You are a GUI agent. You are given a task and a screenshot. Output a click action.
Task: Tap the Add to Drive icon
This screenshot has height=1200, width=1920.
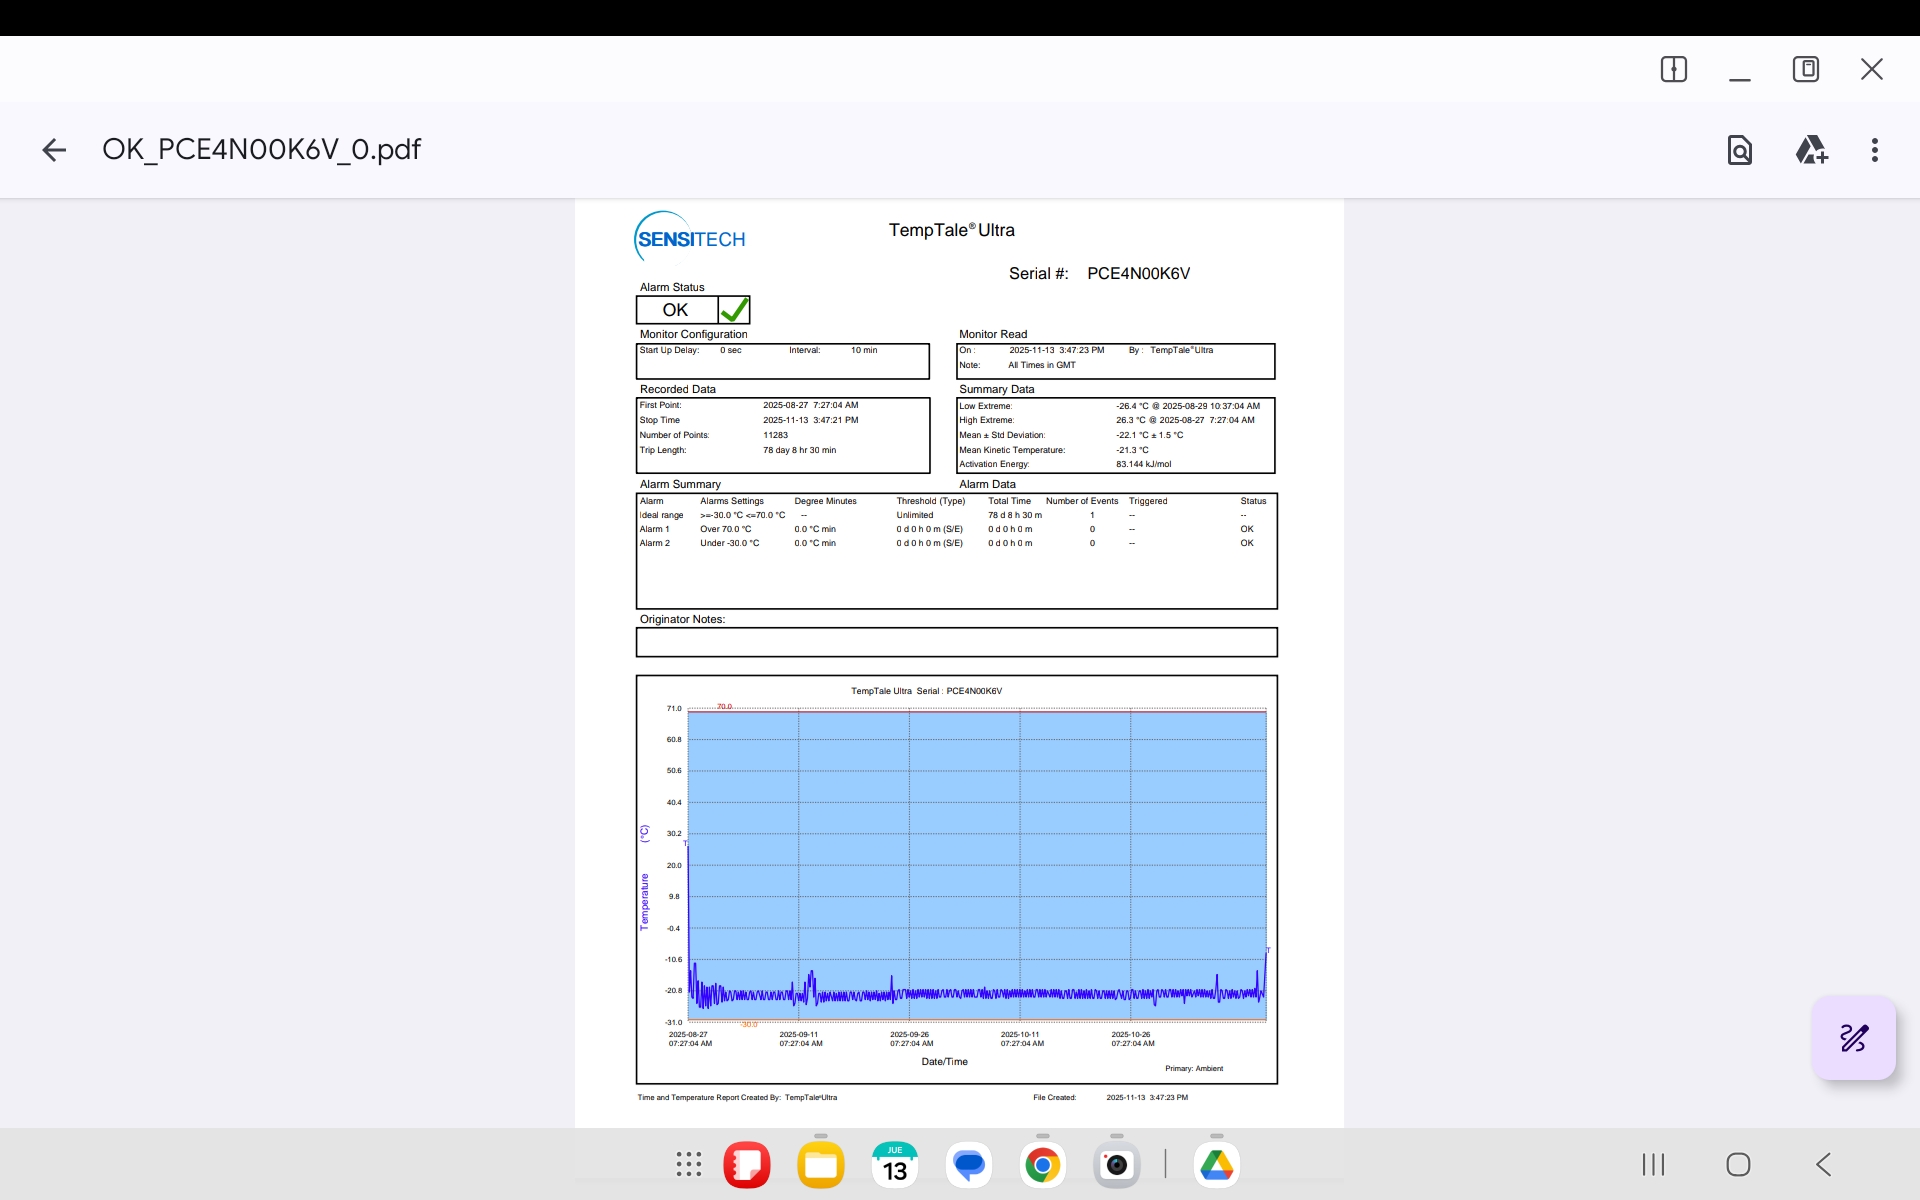click(x=1810, y=150)
